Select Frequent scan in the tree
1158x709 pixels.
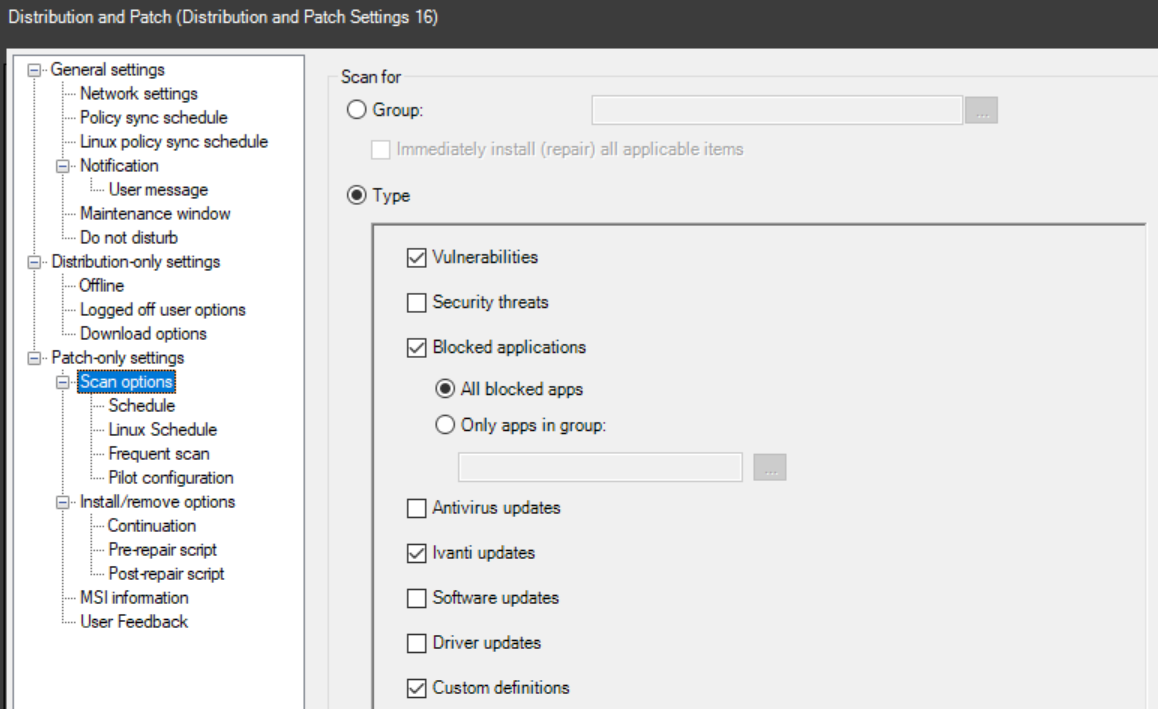158,454
